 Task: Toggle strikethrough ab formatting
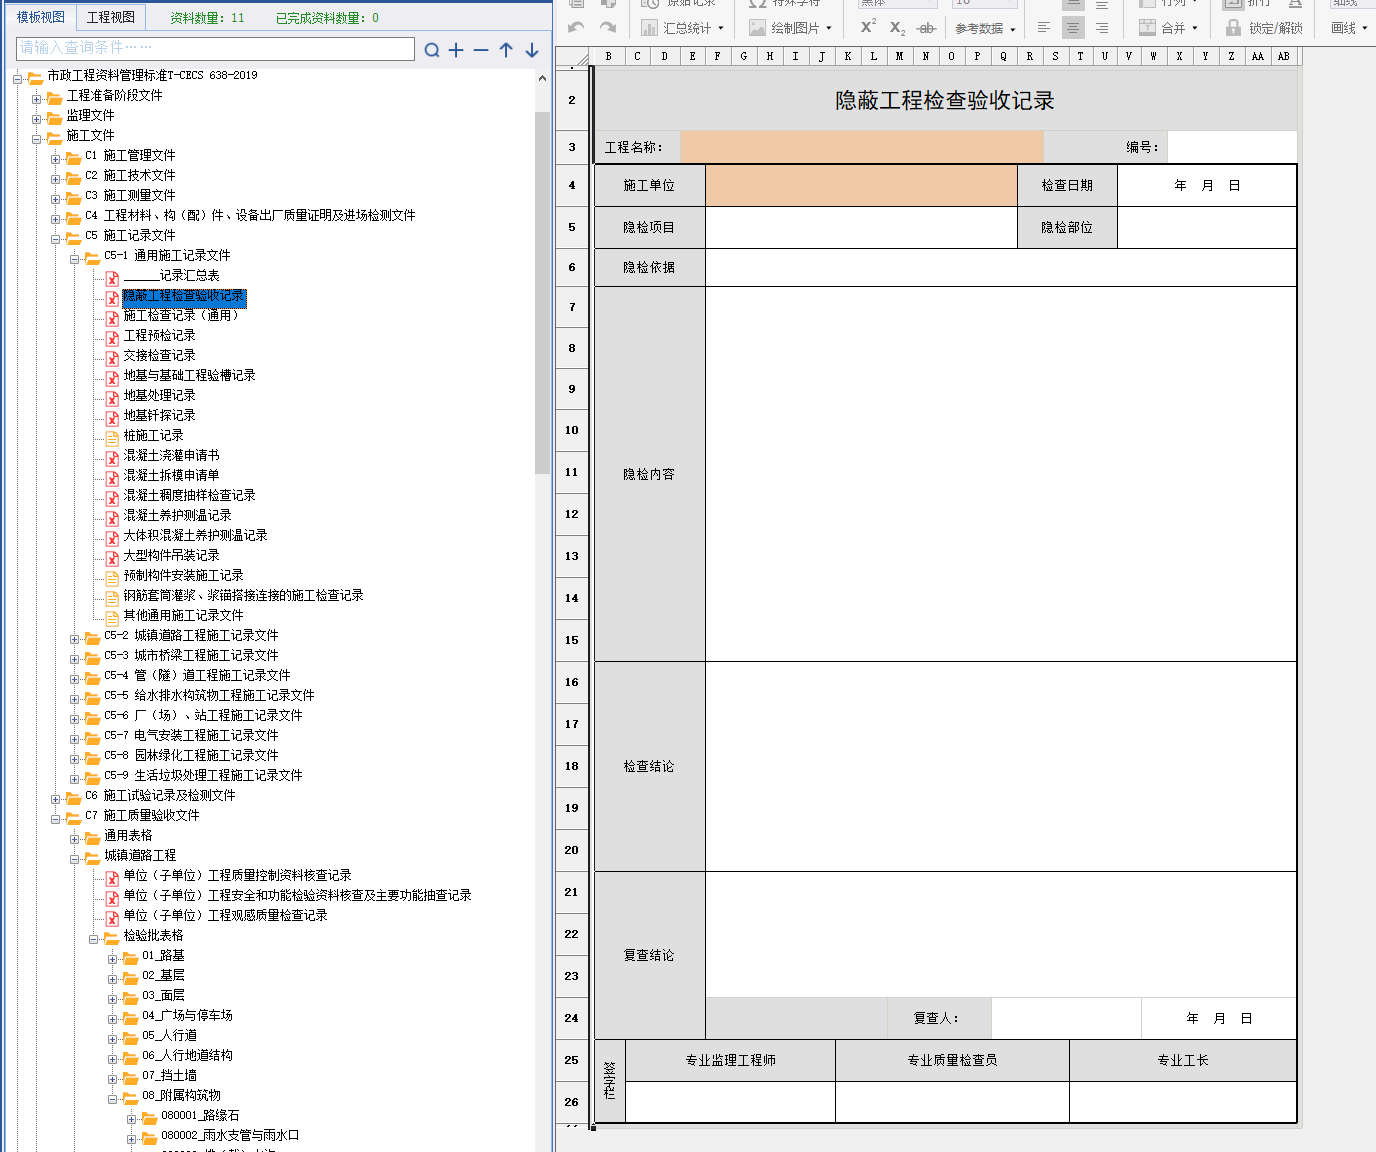tap(927, 28)
